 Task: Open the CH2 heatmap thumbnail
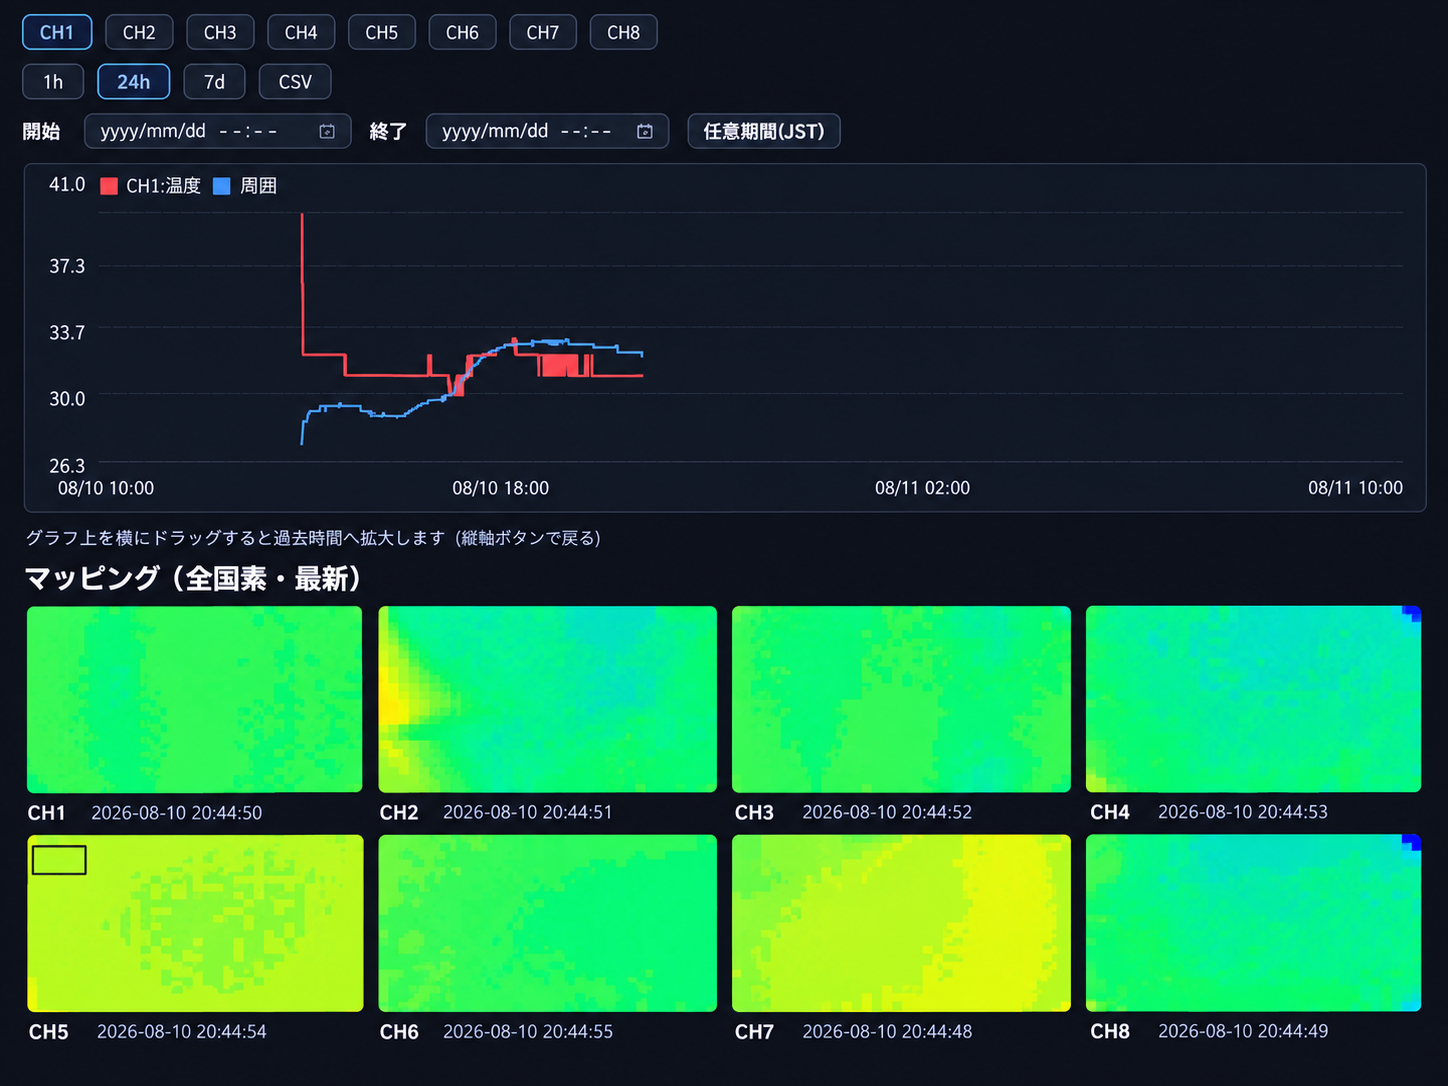[x=548, y=699]
